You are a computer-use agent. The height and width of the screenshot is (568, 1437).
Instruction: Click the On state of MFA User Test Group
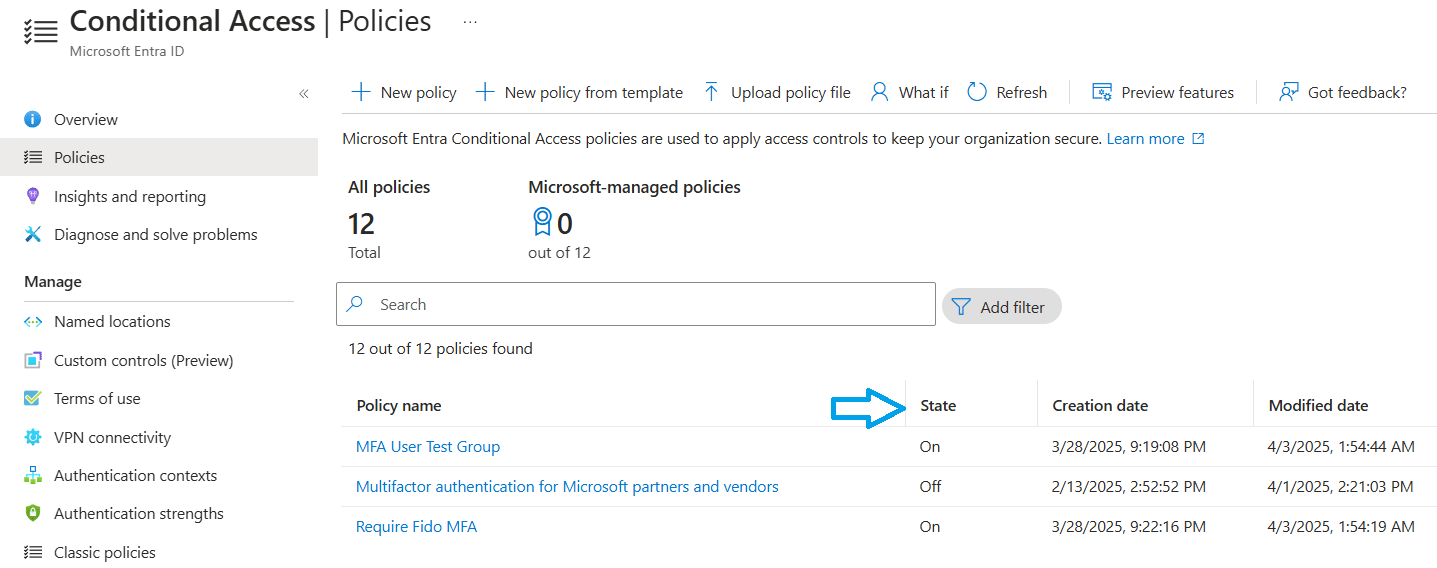point(930,446)
